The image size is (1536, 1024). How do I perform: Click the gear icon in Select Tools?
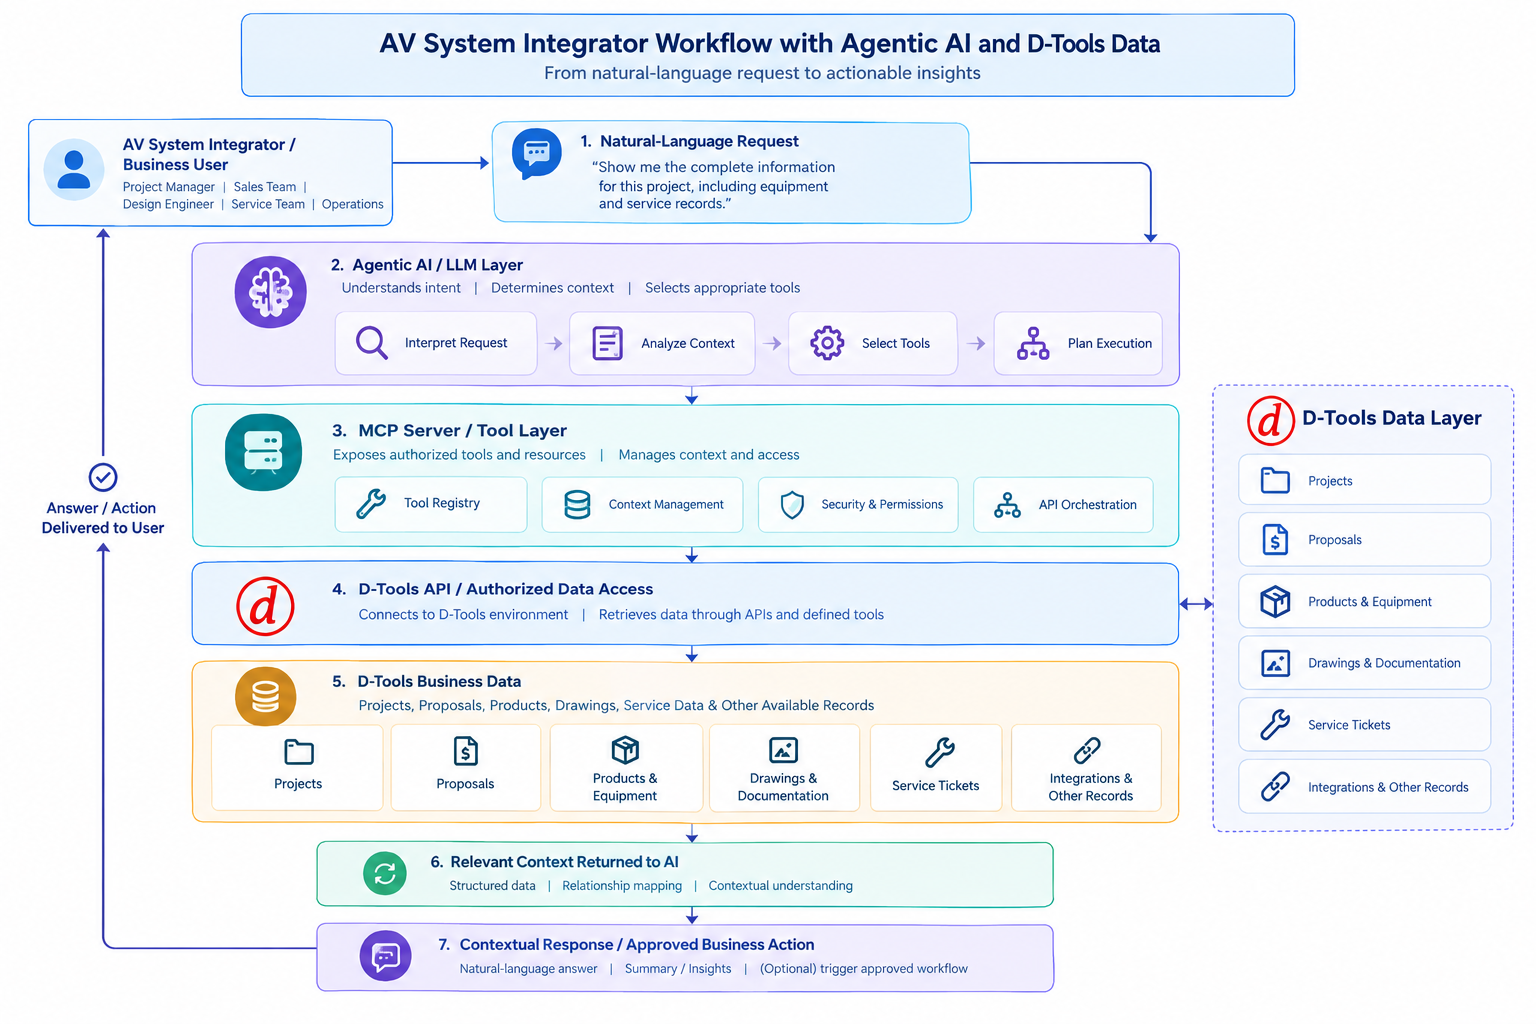pos(827,343)
